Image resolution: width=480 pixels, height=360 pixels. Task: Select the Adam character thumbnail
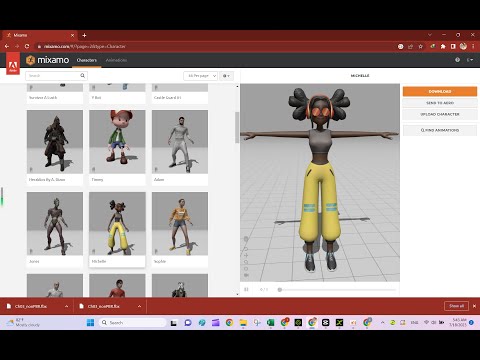180,142
